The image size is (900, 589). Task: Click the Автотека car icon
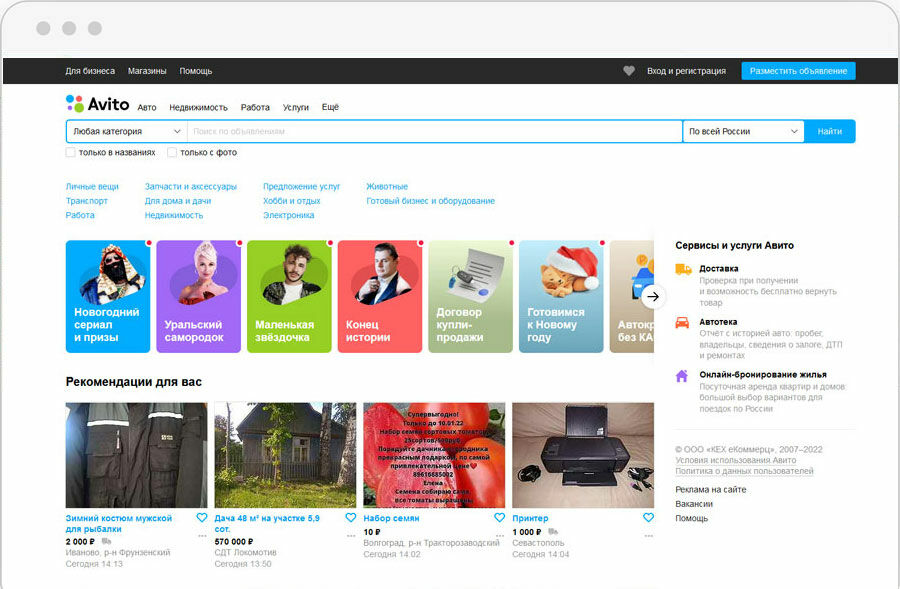682,323
